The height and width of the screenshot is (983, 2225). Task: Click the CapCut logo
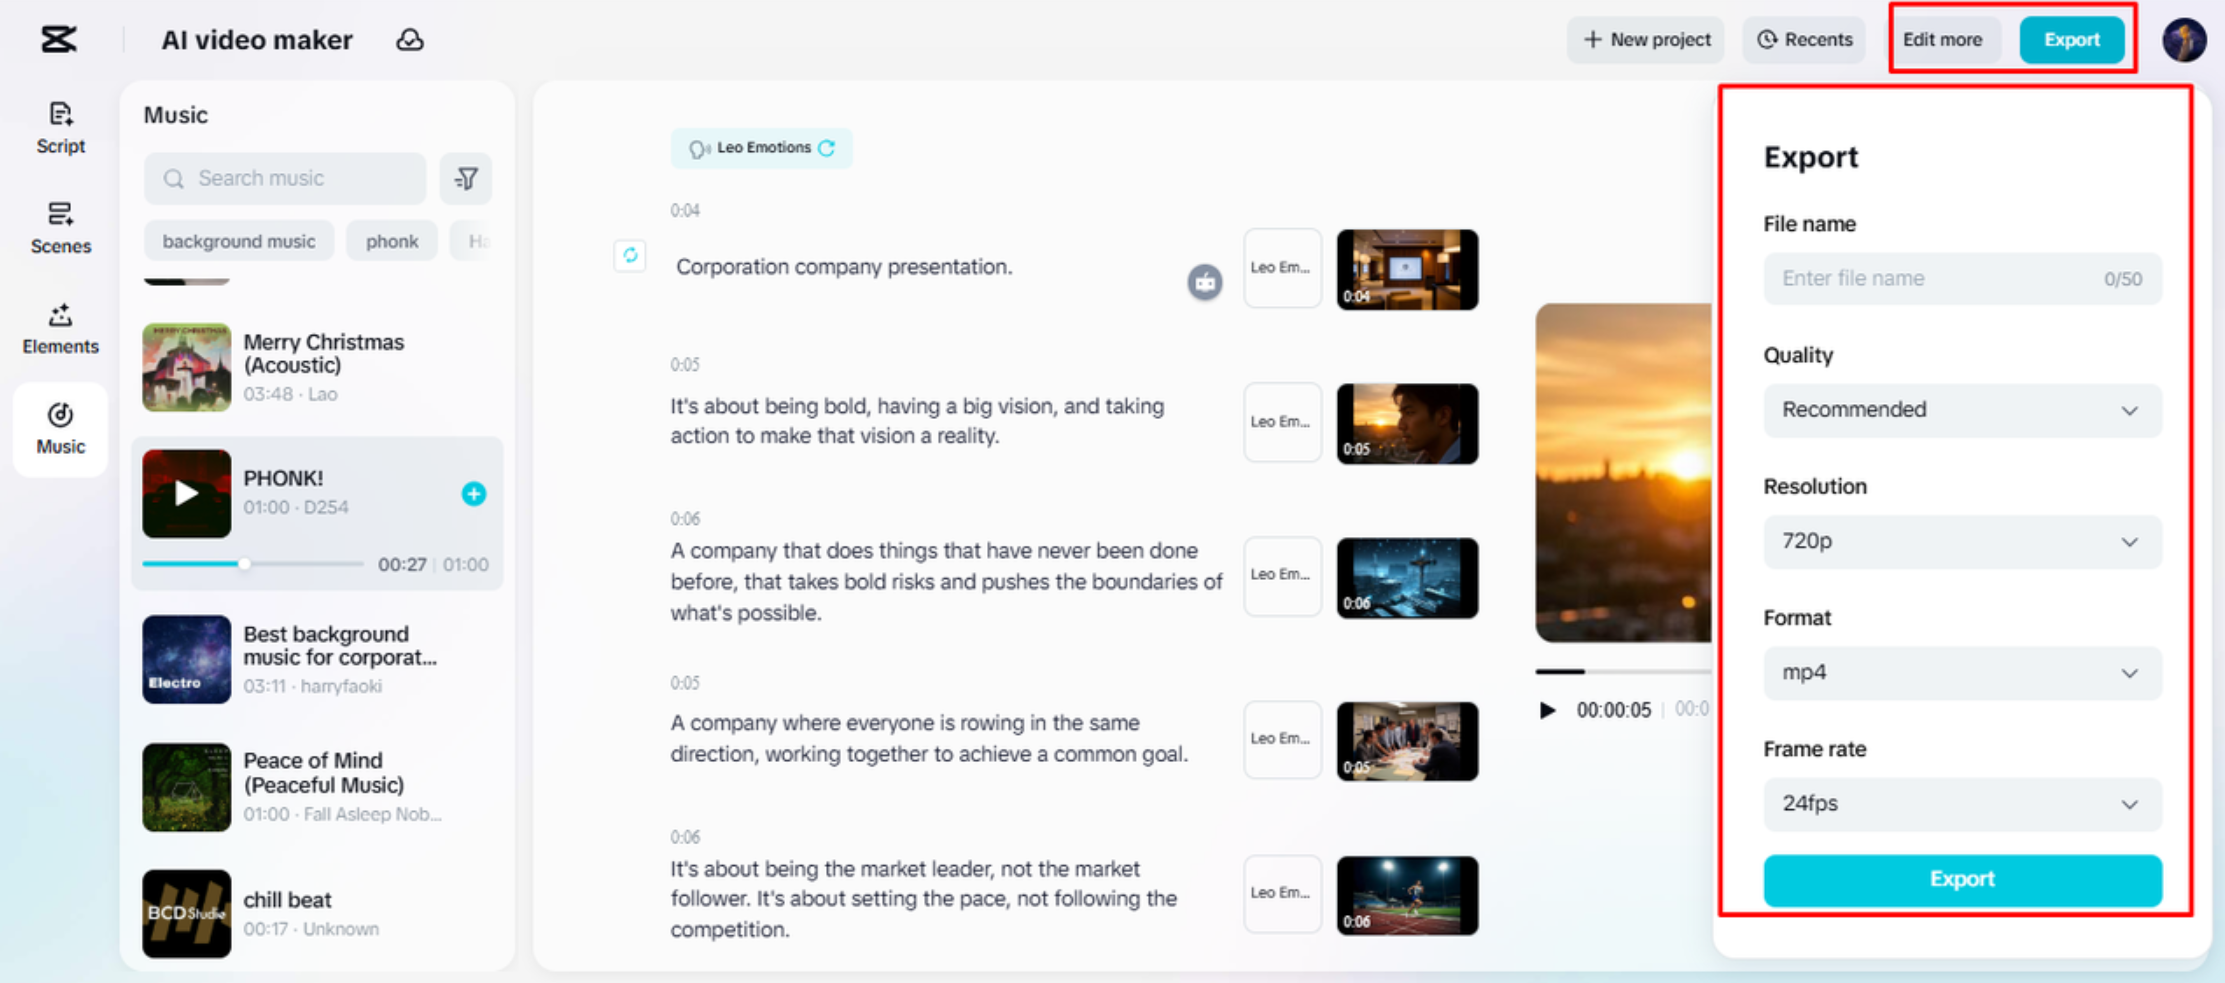(60, 39)
